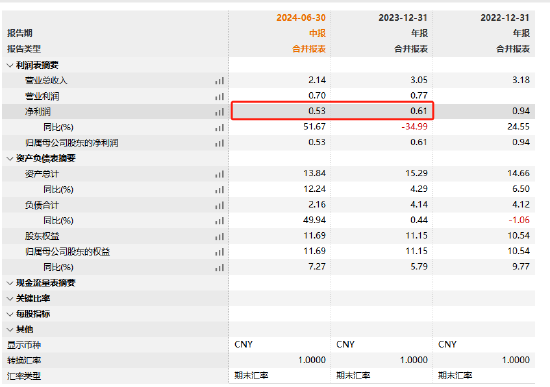Show chart for 归属母公司股东的净利润

coord(220,143)
